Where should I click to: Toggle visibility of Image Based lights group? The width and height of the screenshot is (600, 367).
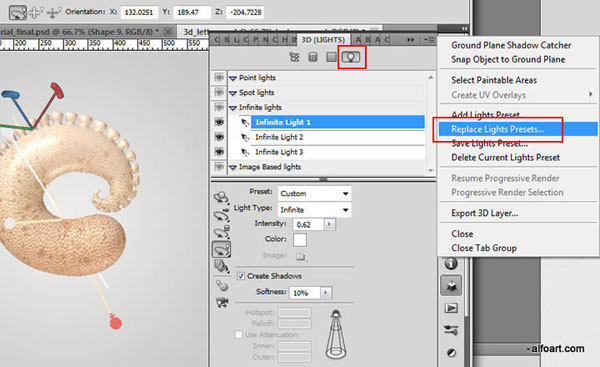click(219, 167)
